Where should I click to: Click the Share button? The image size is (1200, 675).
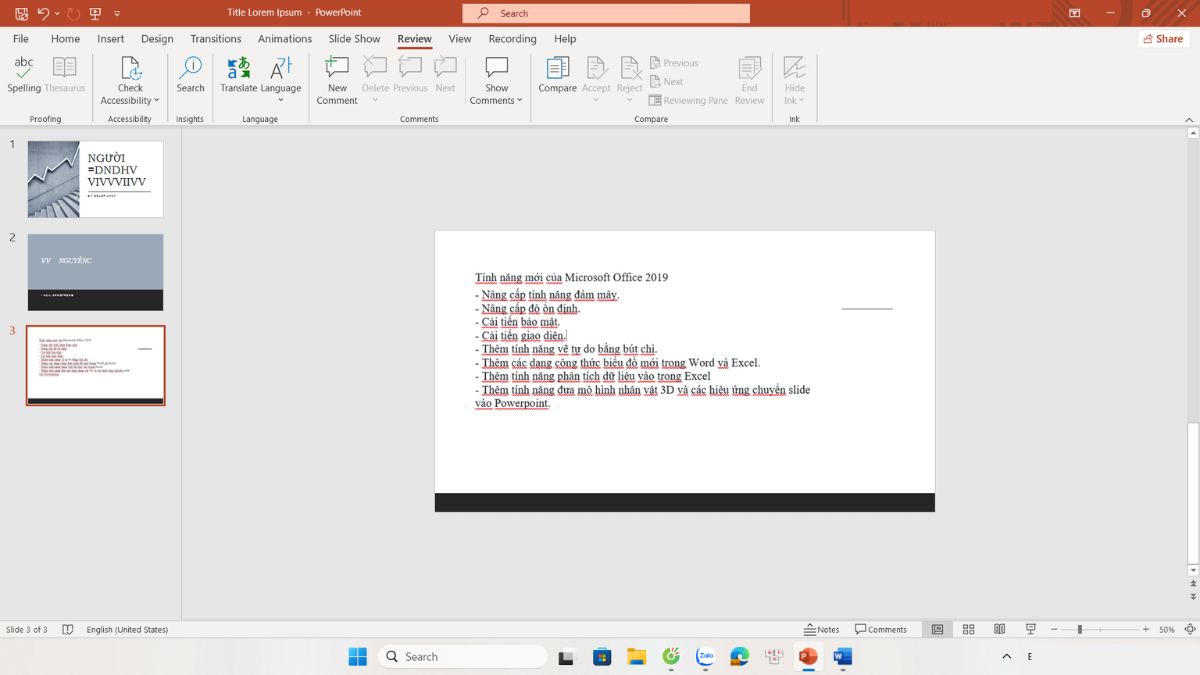[1163, 39]
